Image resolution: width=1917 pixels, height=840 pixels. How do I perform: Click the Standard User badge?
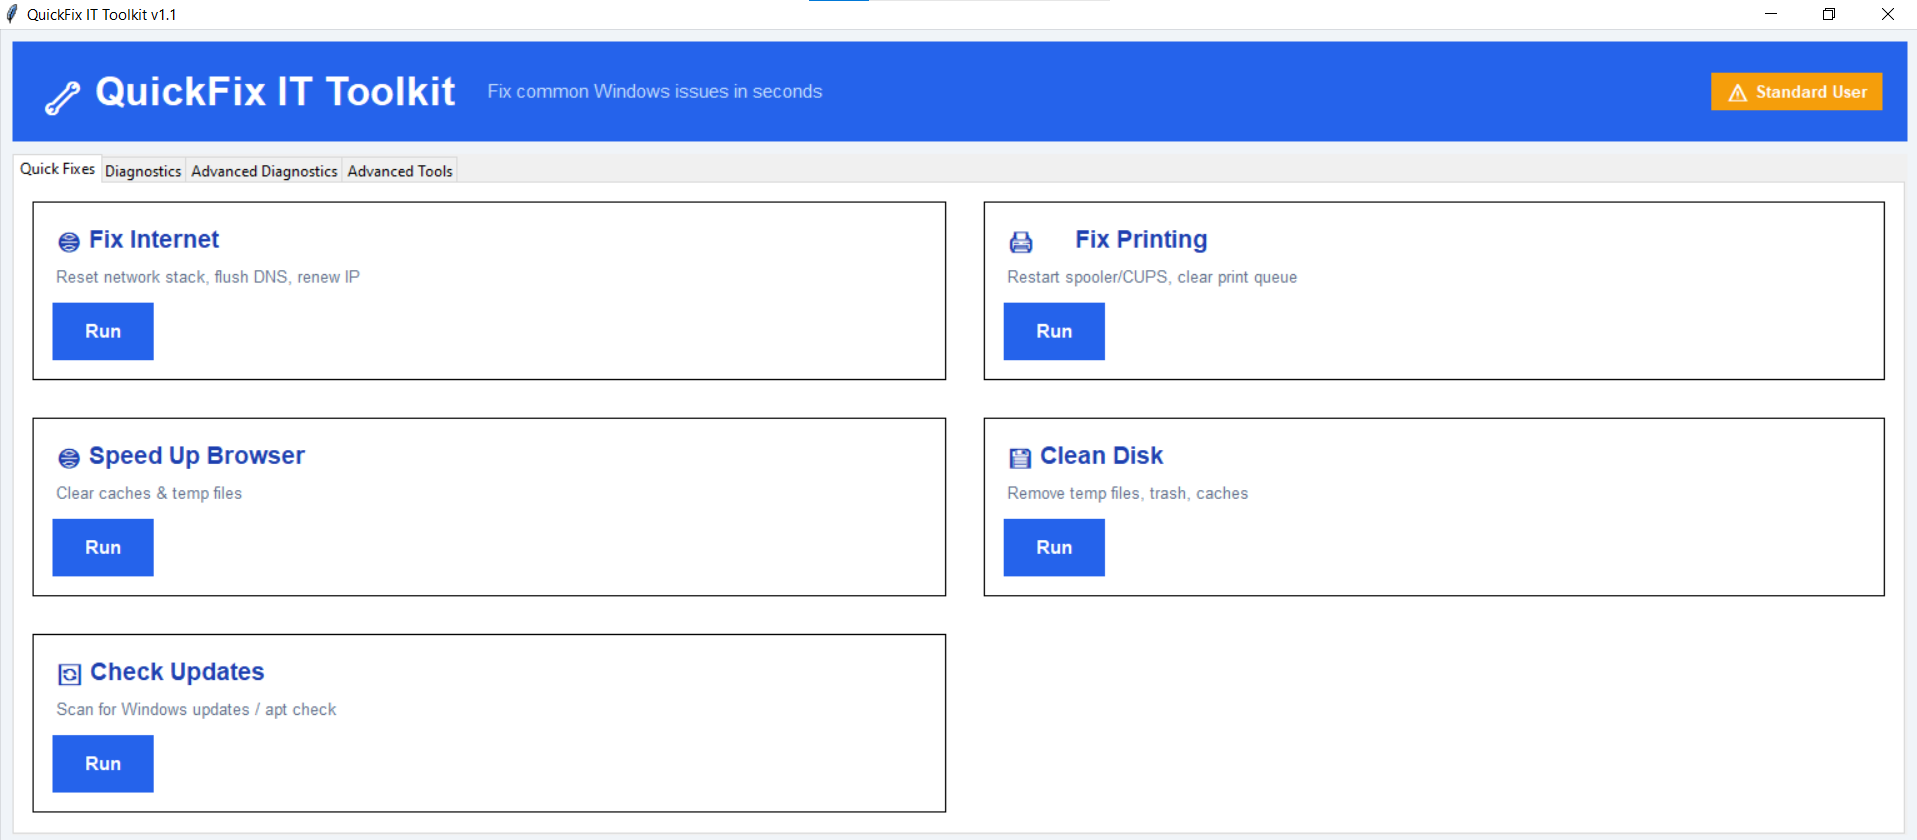tap(1797, 92)
